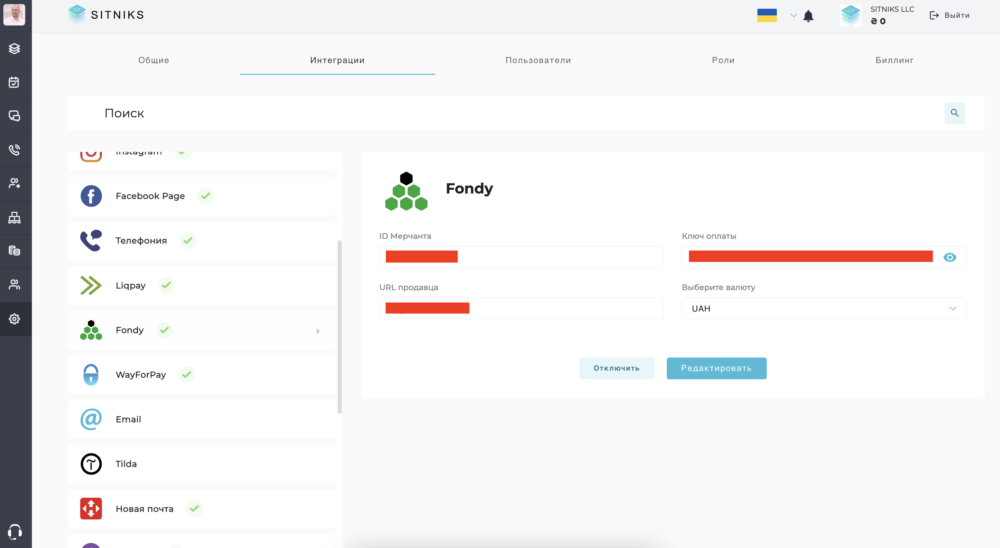Click the ID Мерчанта field
The image size is (1000, 548).
pos(521,257)
